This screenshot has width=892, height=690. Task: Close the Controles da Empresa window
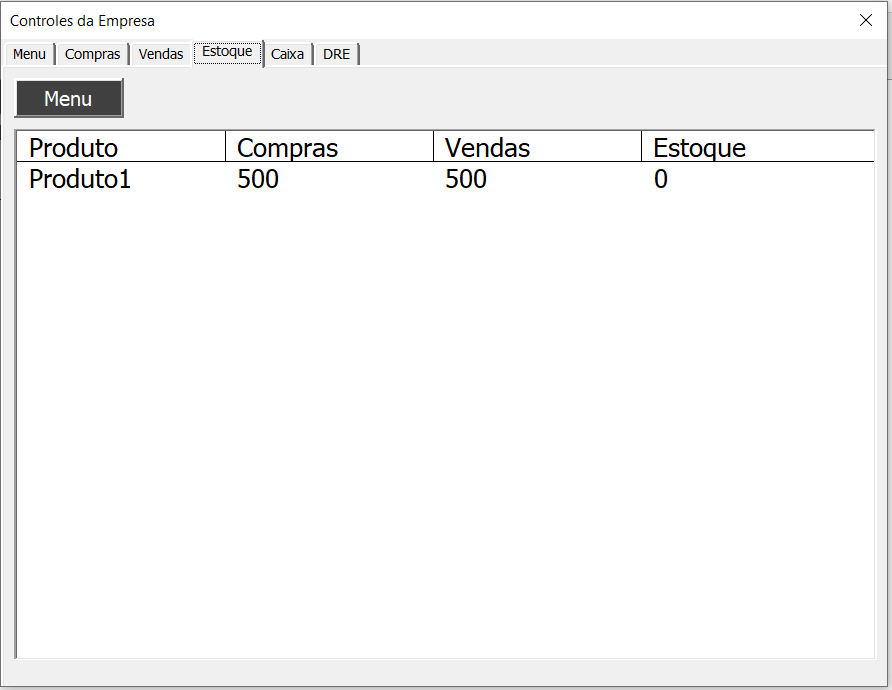(866, 20)
